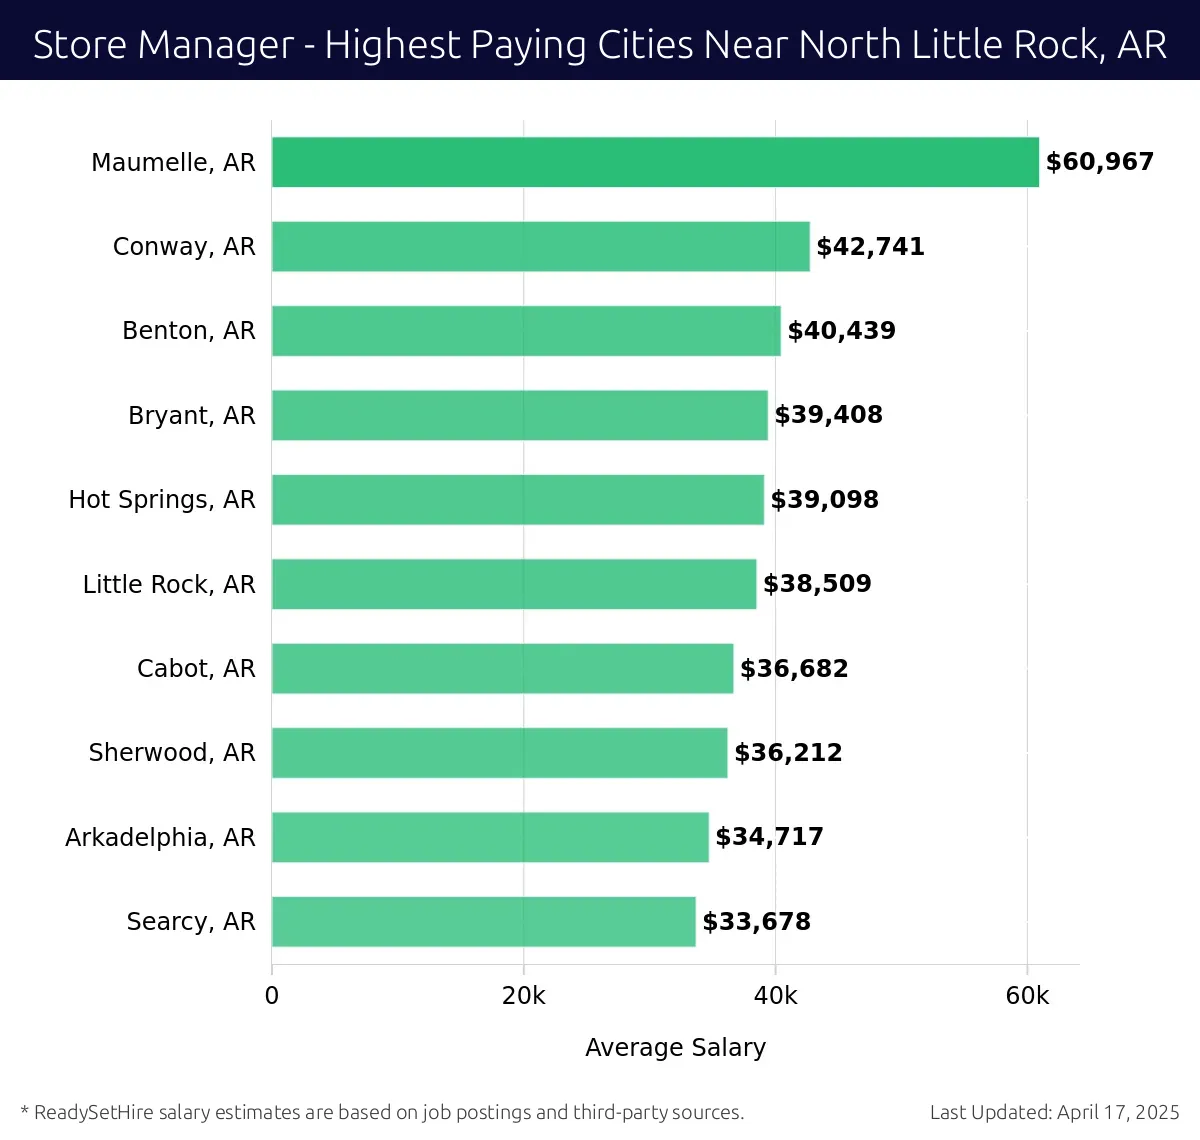Click the $39,098 value
Image resolution: width=1200 pixels, height=1140 pixels.
[x=825, y=500]
